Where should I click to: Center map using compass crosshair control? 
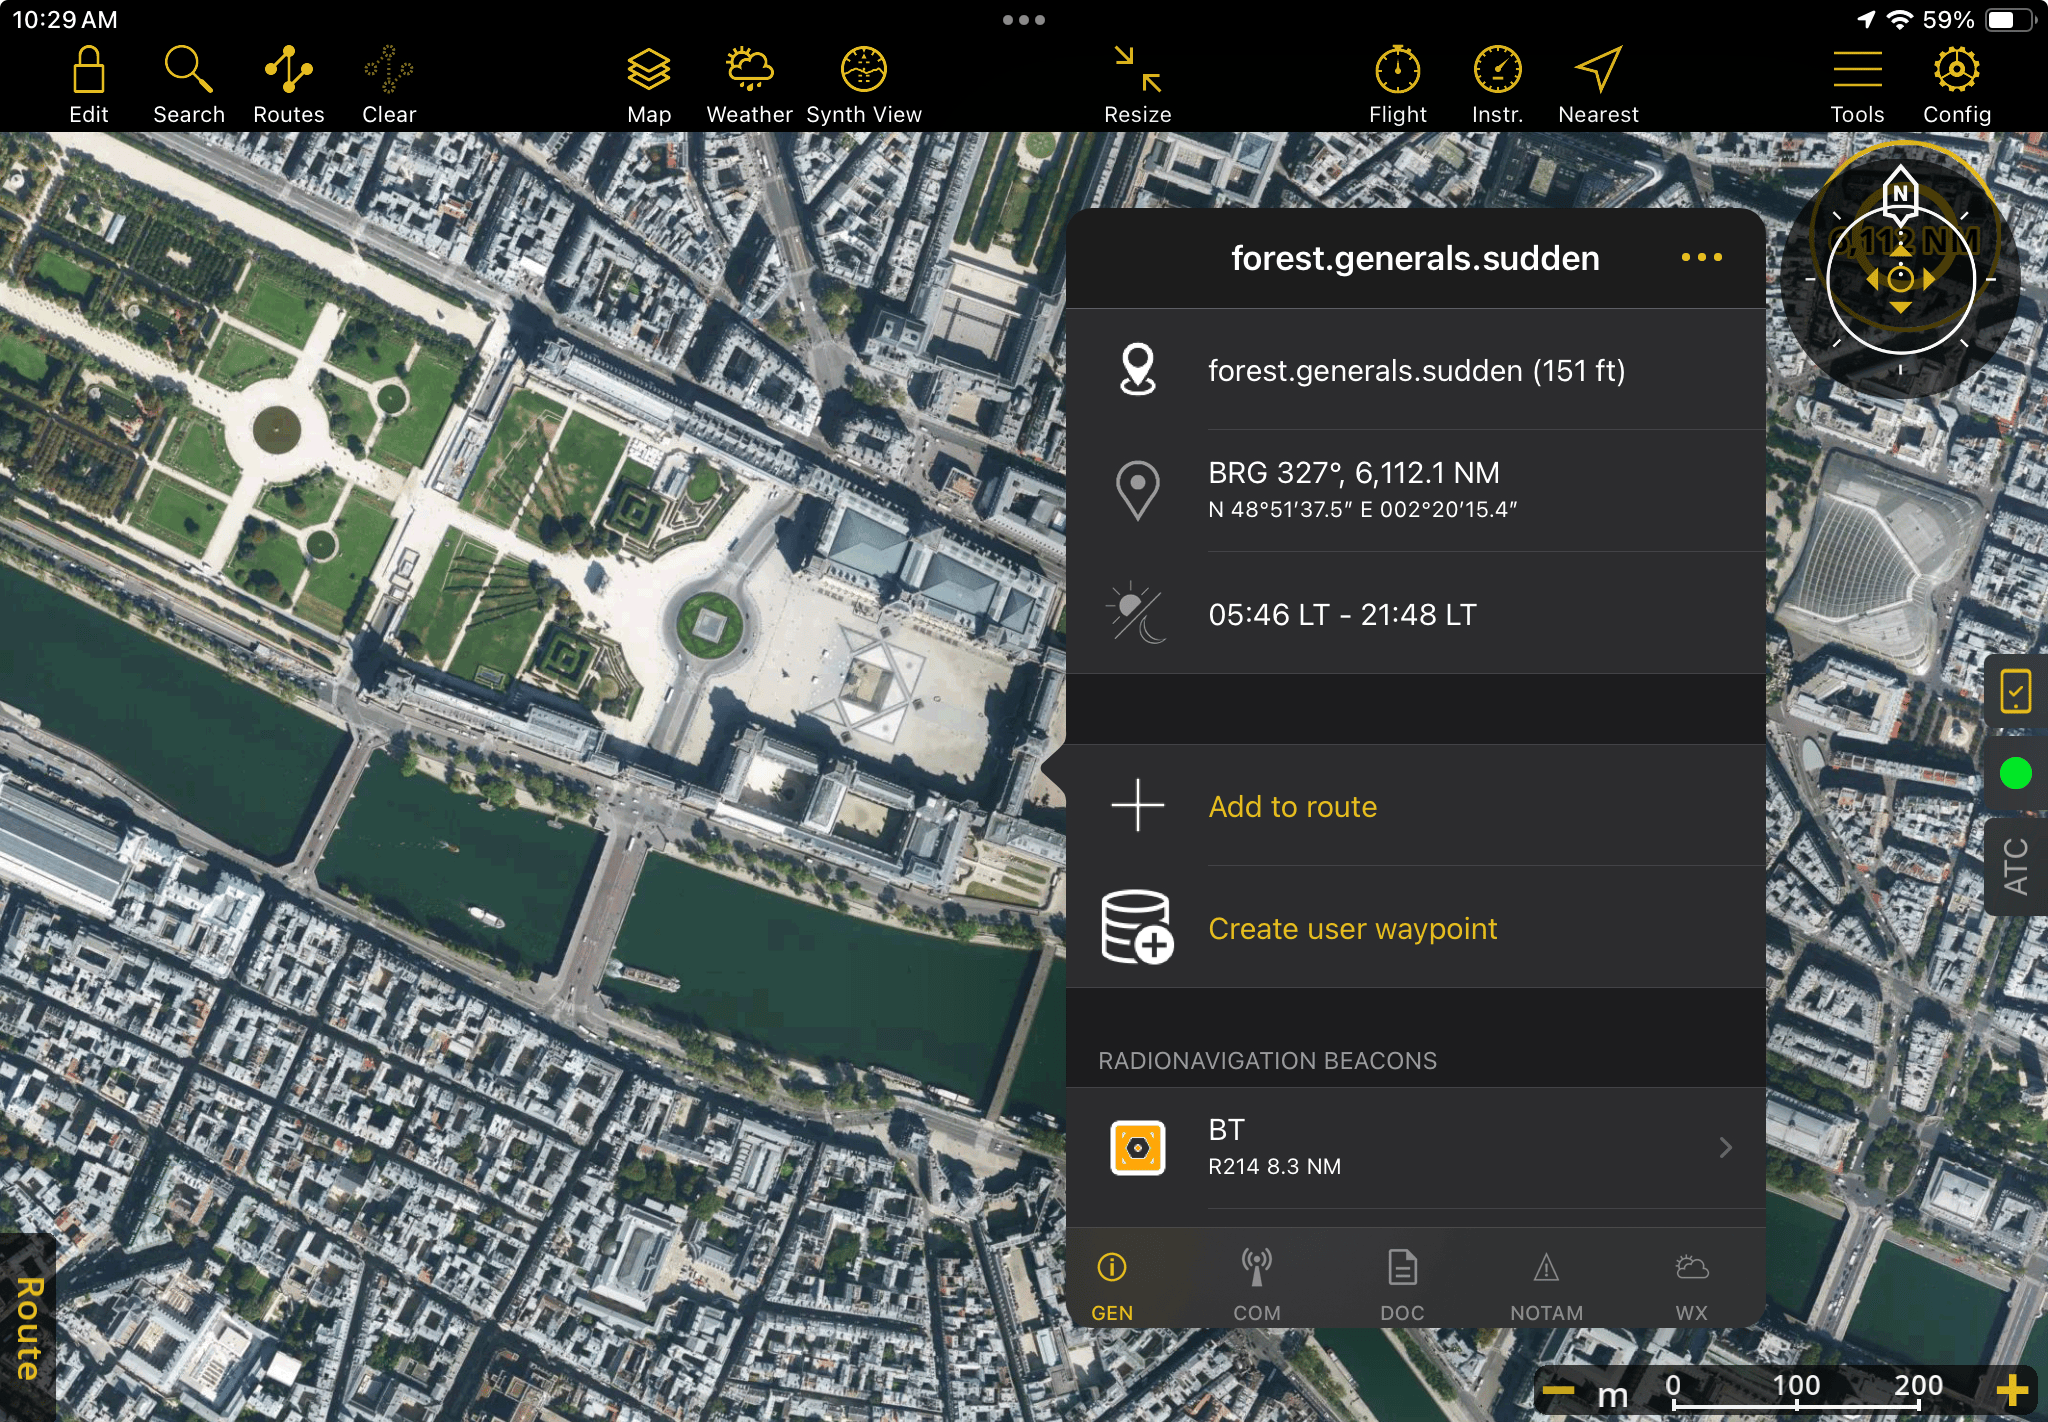(x=1900, y=279)
